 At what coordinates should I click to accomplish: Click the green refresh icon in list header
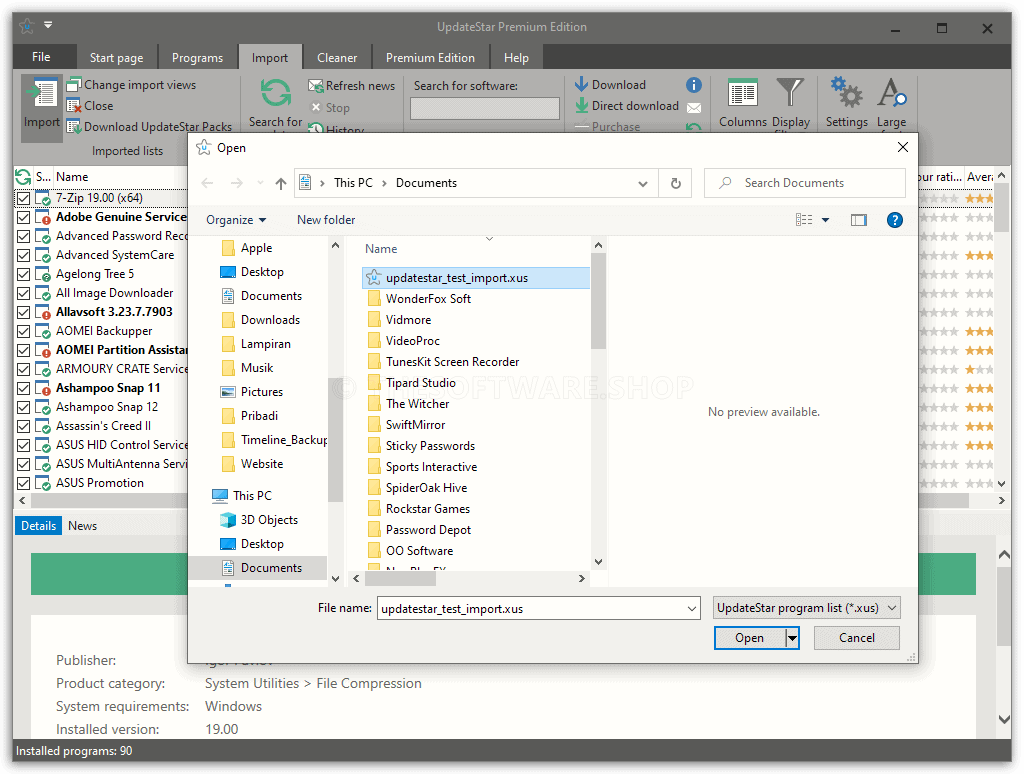(23, 177)
